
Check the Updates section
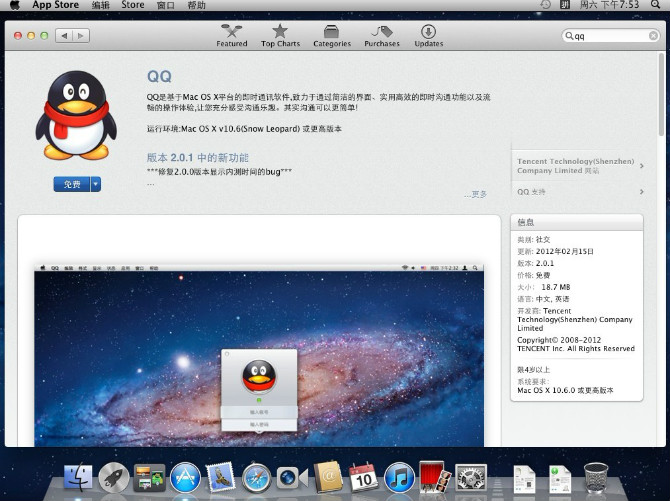(x=428, y=36)
